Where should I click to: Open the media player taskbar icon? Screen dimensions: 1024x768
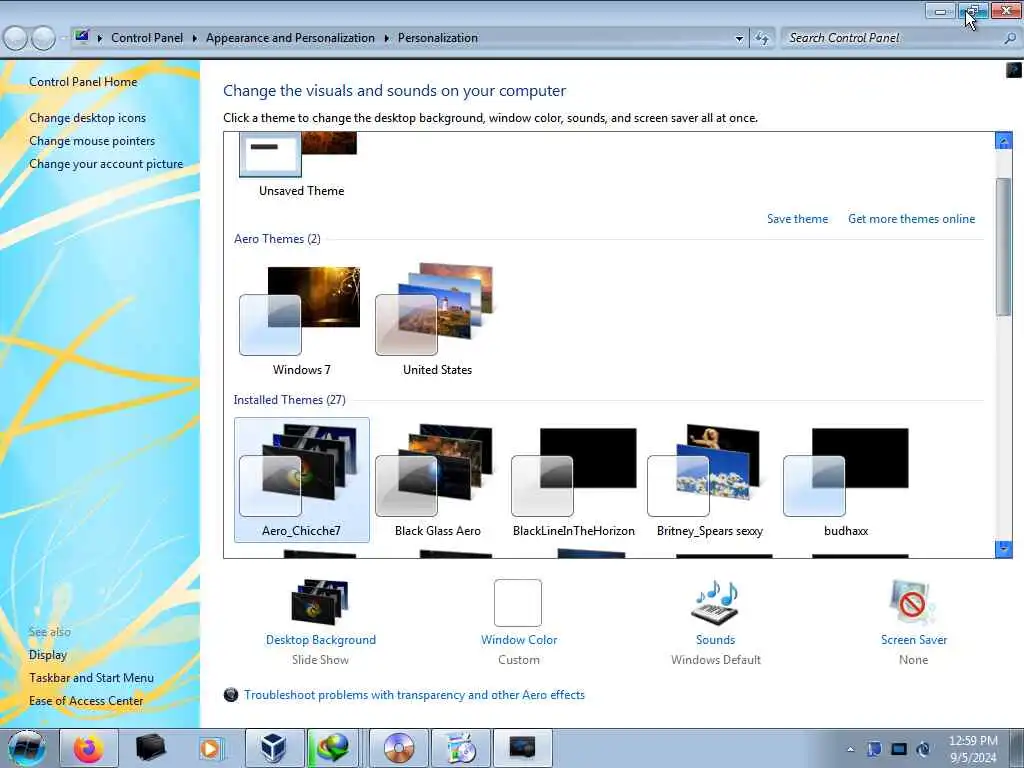[211, 748]
